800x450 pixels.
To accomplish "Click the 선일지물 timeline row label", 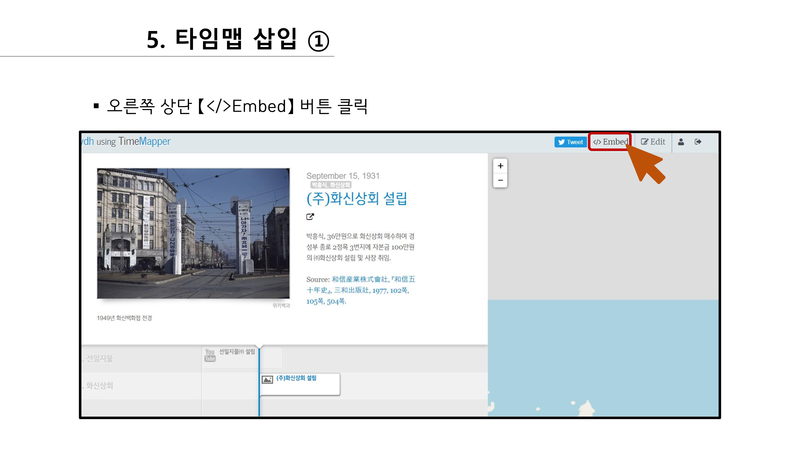I will click(x=99, y=359).
